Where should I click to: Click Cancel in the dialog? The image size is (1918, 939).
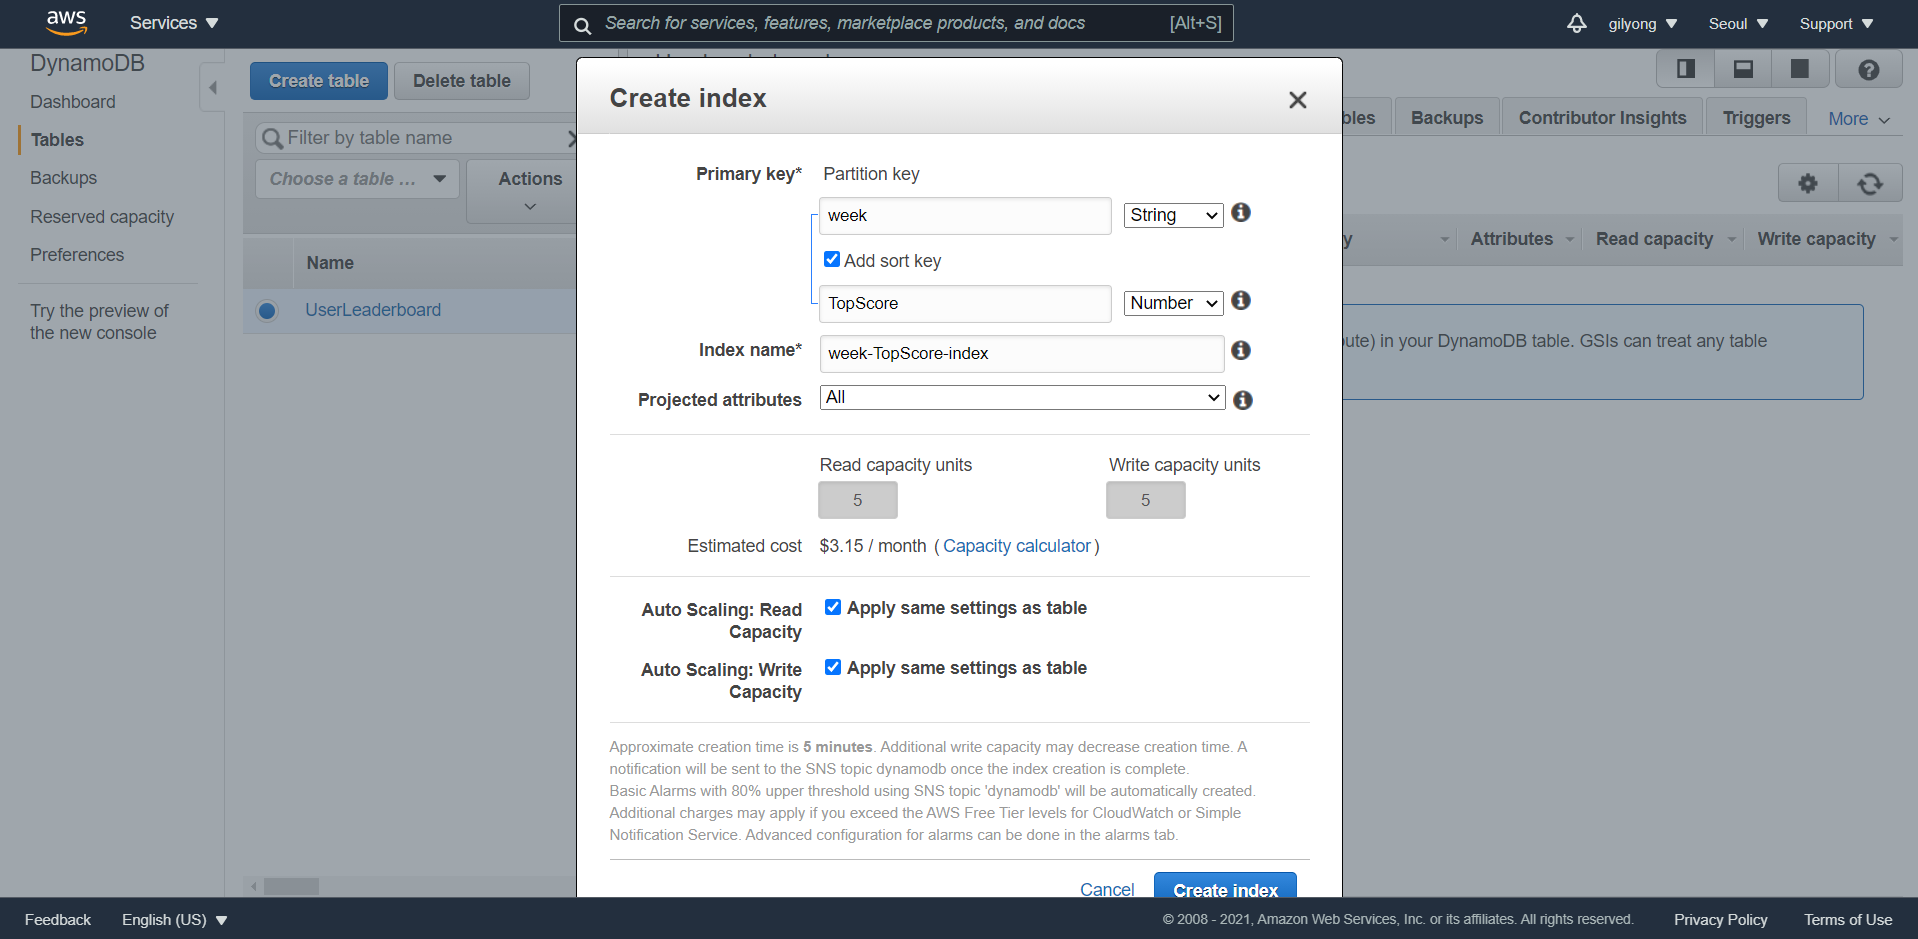[1107, 889]
